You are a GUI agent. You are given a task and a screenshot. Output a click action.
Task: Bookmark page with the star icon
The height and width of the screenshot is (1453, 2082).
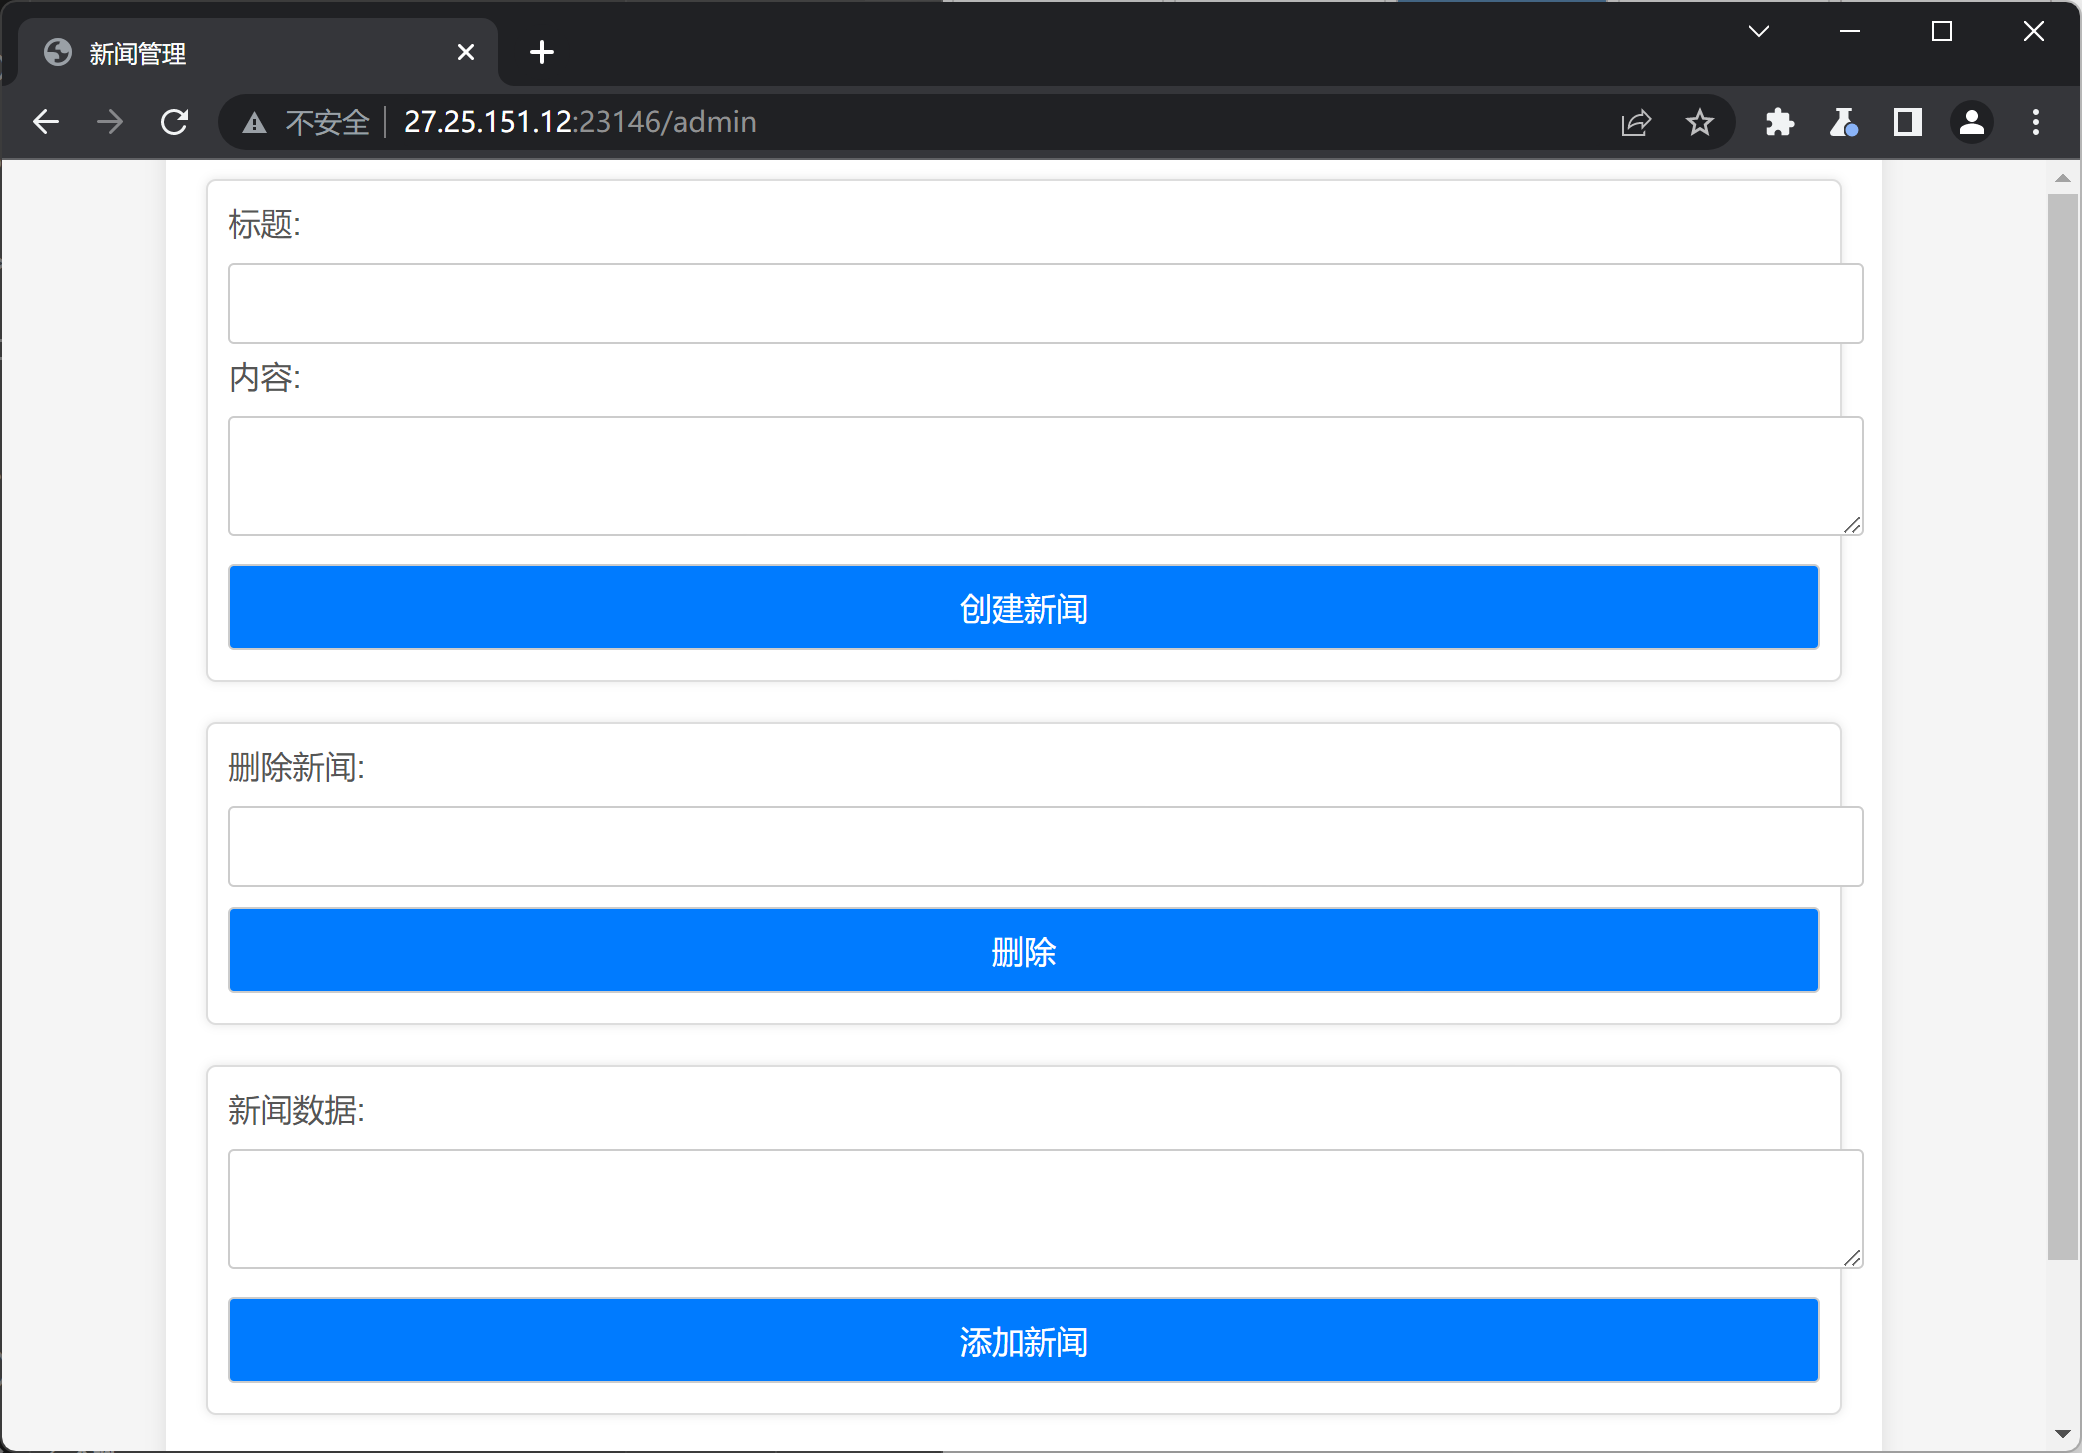pyautogui.click(x=1699, y=123)
